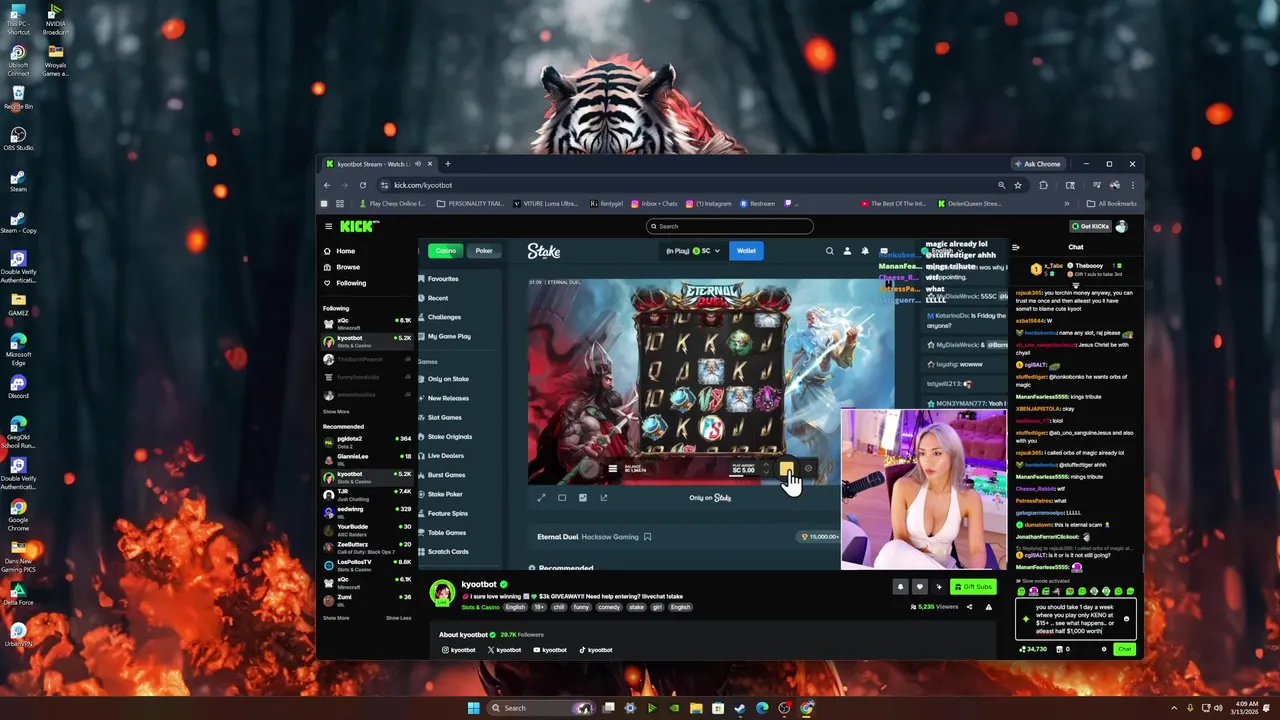Open the All Bookmarks folder

pos(1113,204)
